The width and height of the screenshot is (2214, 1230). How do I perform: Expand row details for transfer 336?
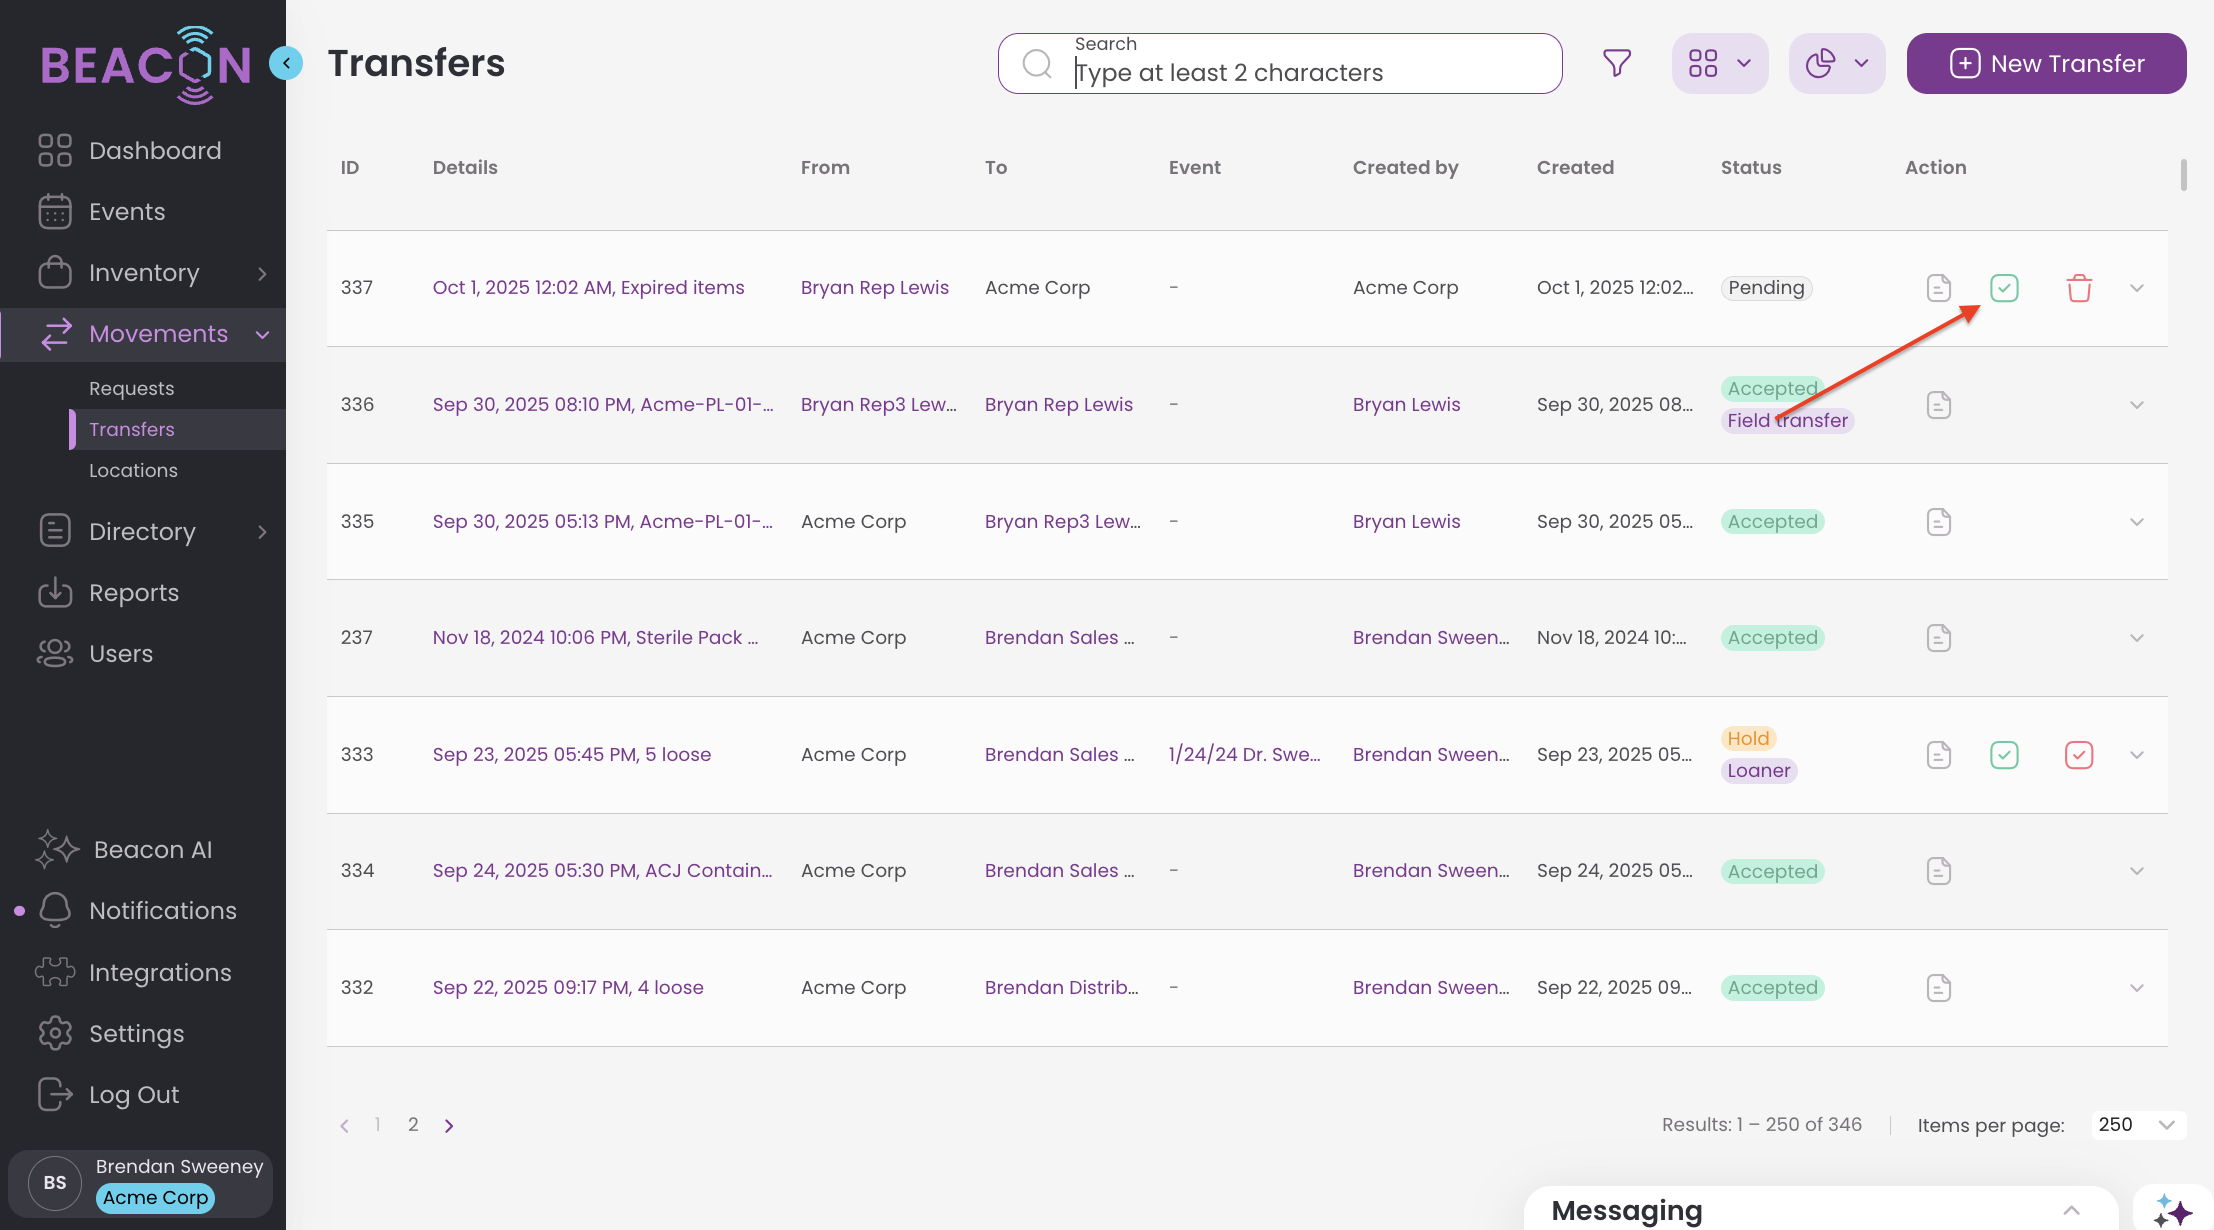pos(2137,405)
